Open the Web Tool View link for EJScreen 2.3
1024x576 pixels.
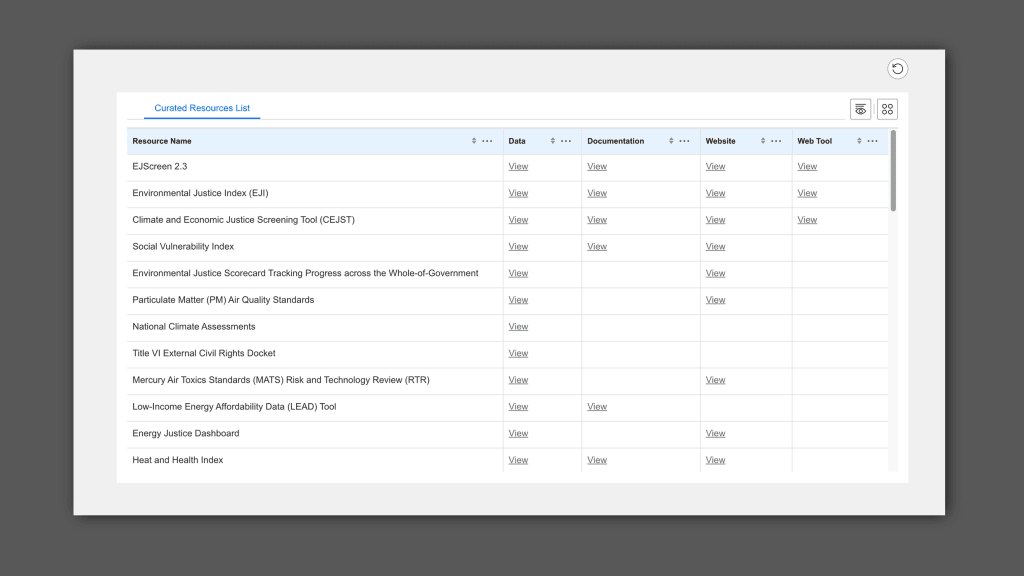coord(807,167)
